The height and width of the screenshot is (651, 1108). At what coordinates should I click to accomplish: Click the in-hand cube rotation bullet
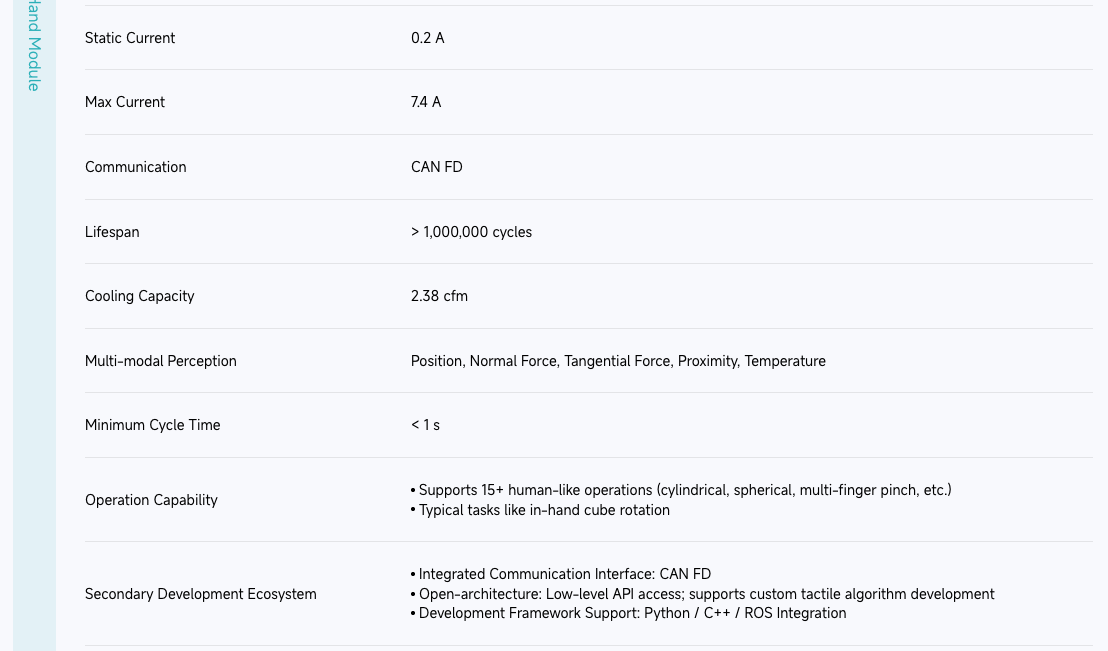(543, 510)
